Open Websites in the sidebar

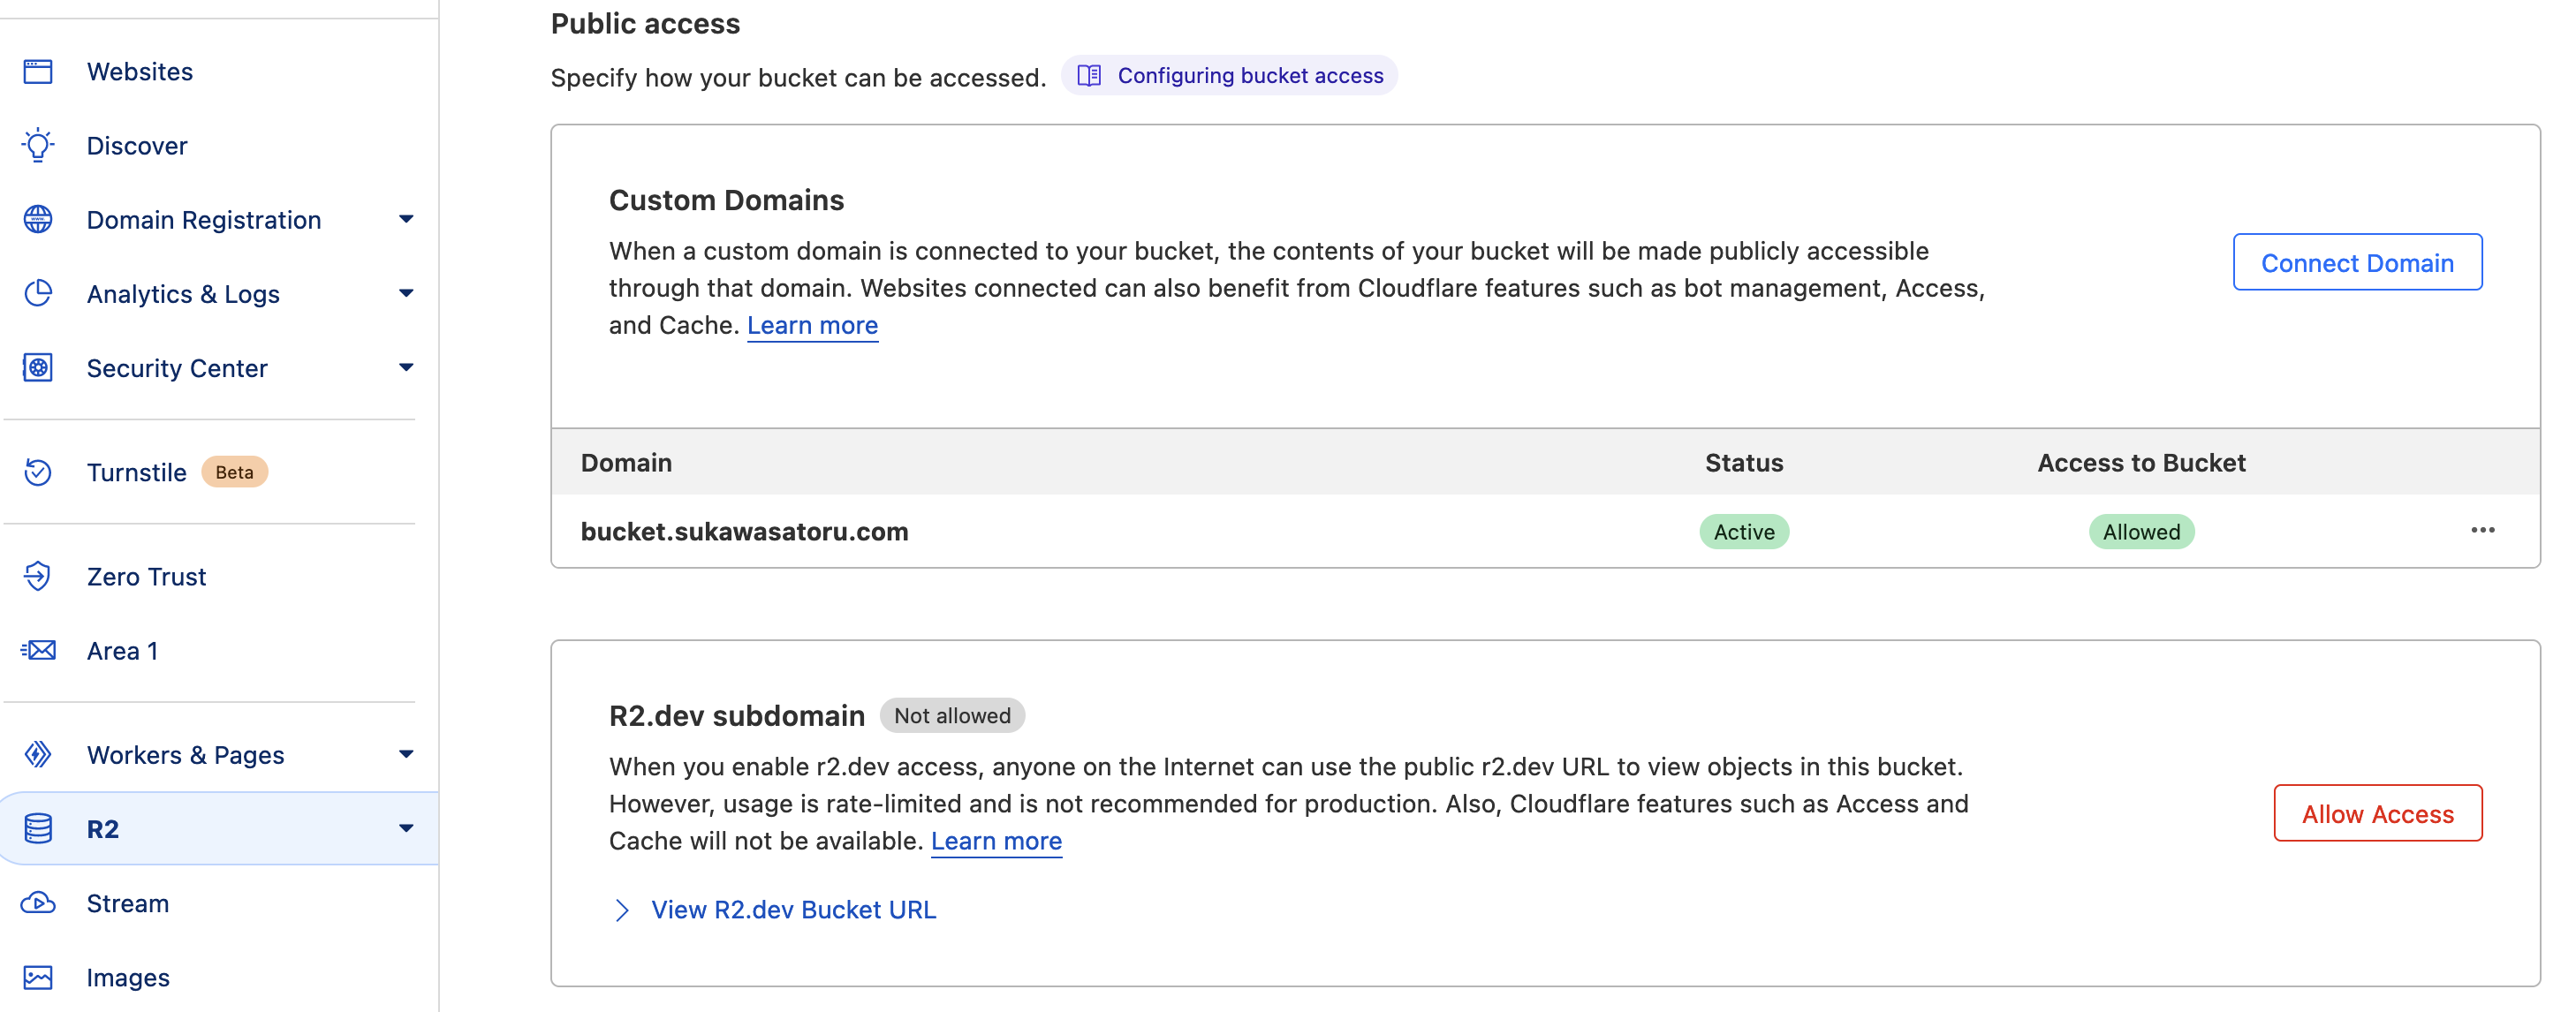click(140, 71)
